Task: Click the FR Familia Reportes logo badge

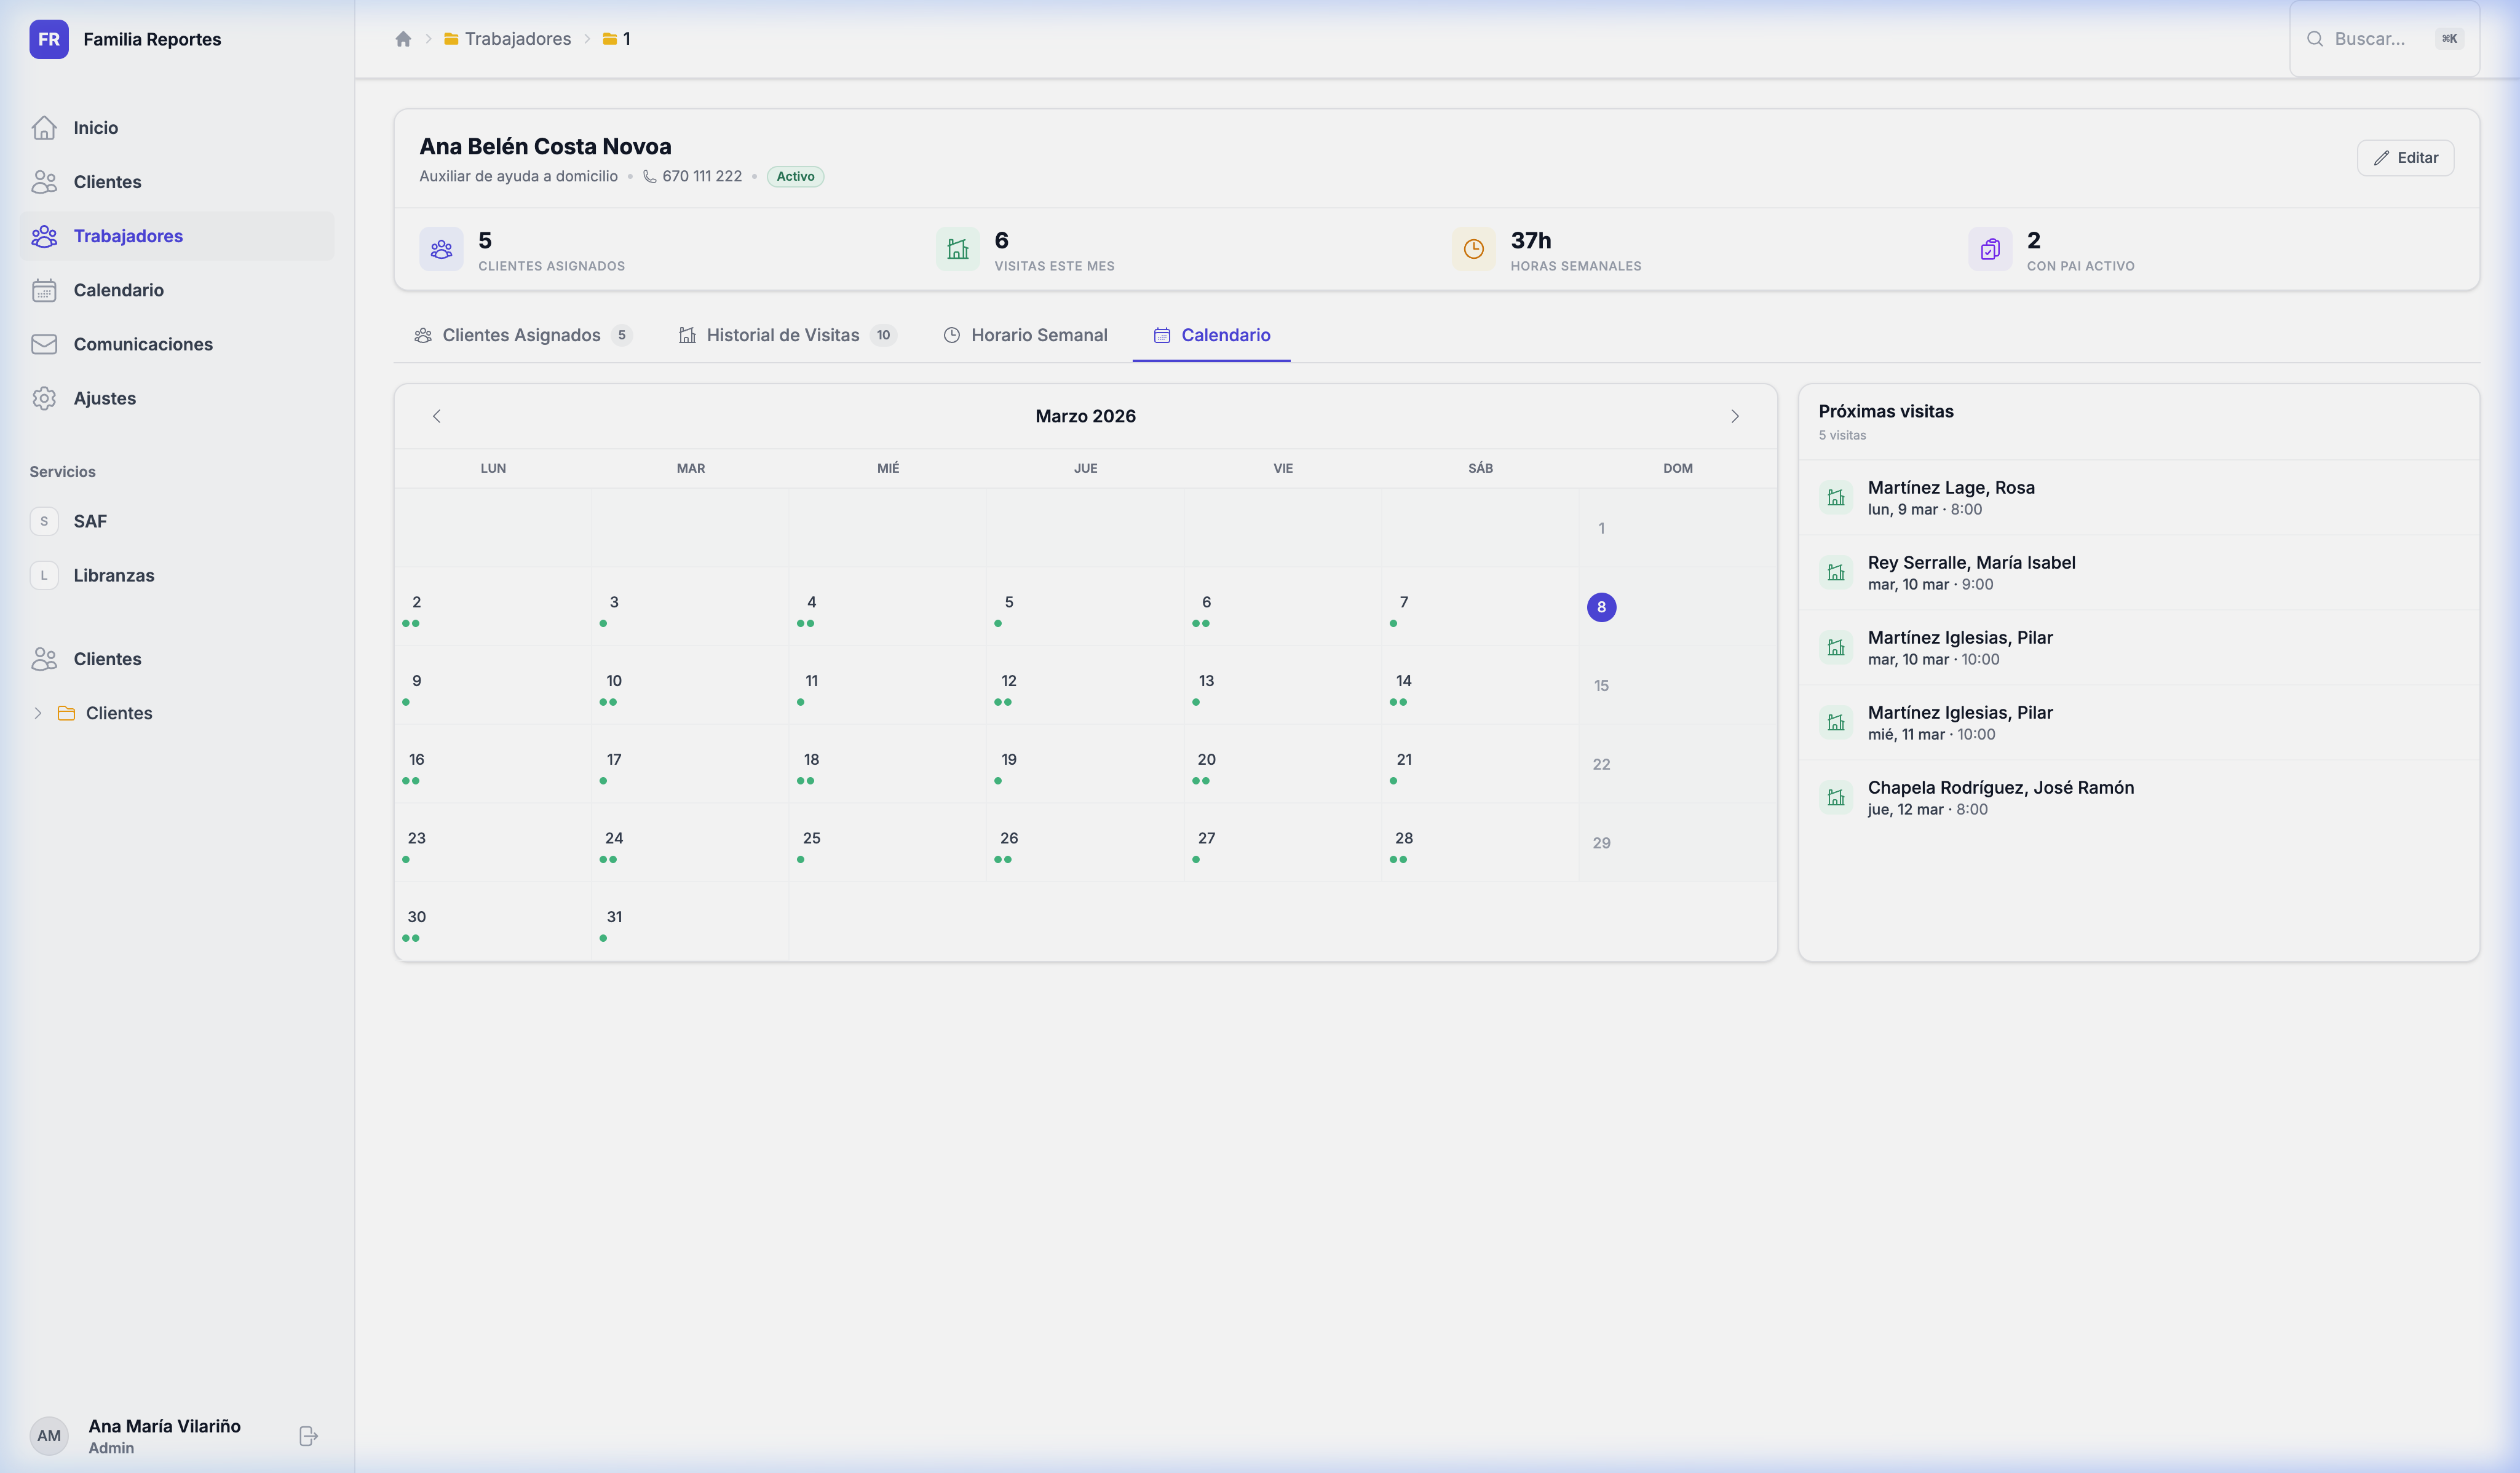Action: point(49,39)
